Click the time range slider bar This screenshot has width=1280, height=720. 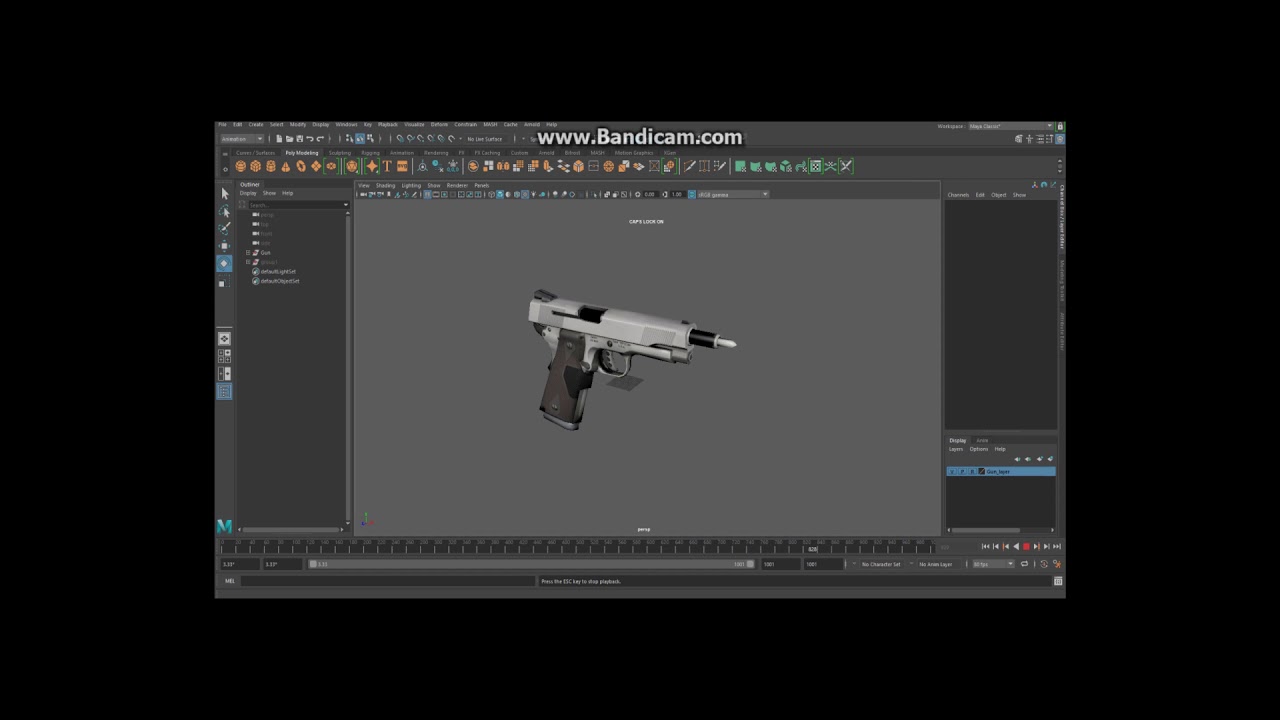tap(530, 564)
